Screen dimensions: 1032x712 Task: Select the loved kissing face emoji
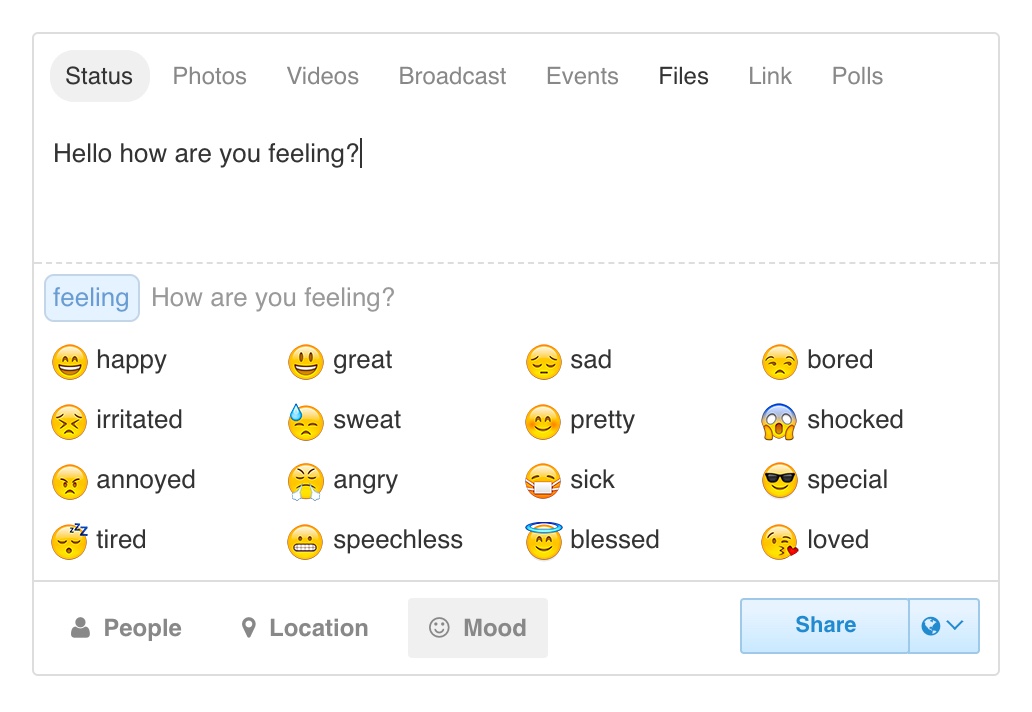779,542
